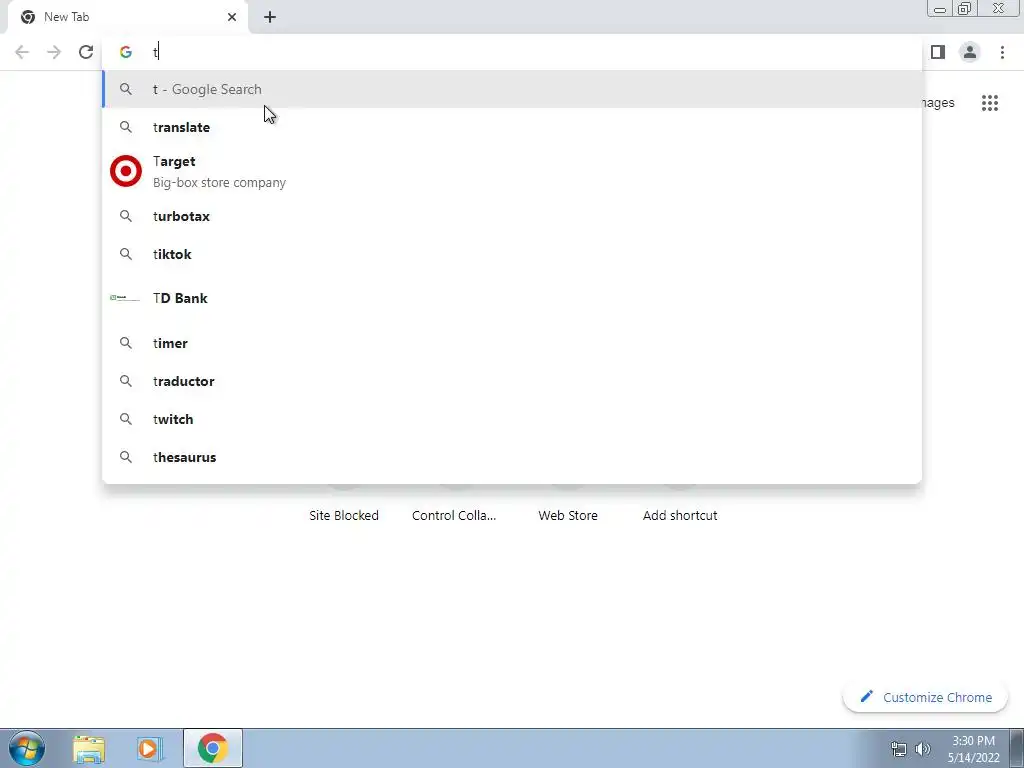Open Chrome's three-dot menu
The width and height of the screenshot is (1024, 768).
point(1002,52)
